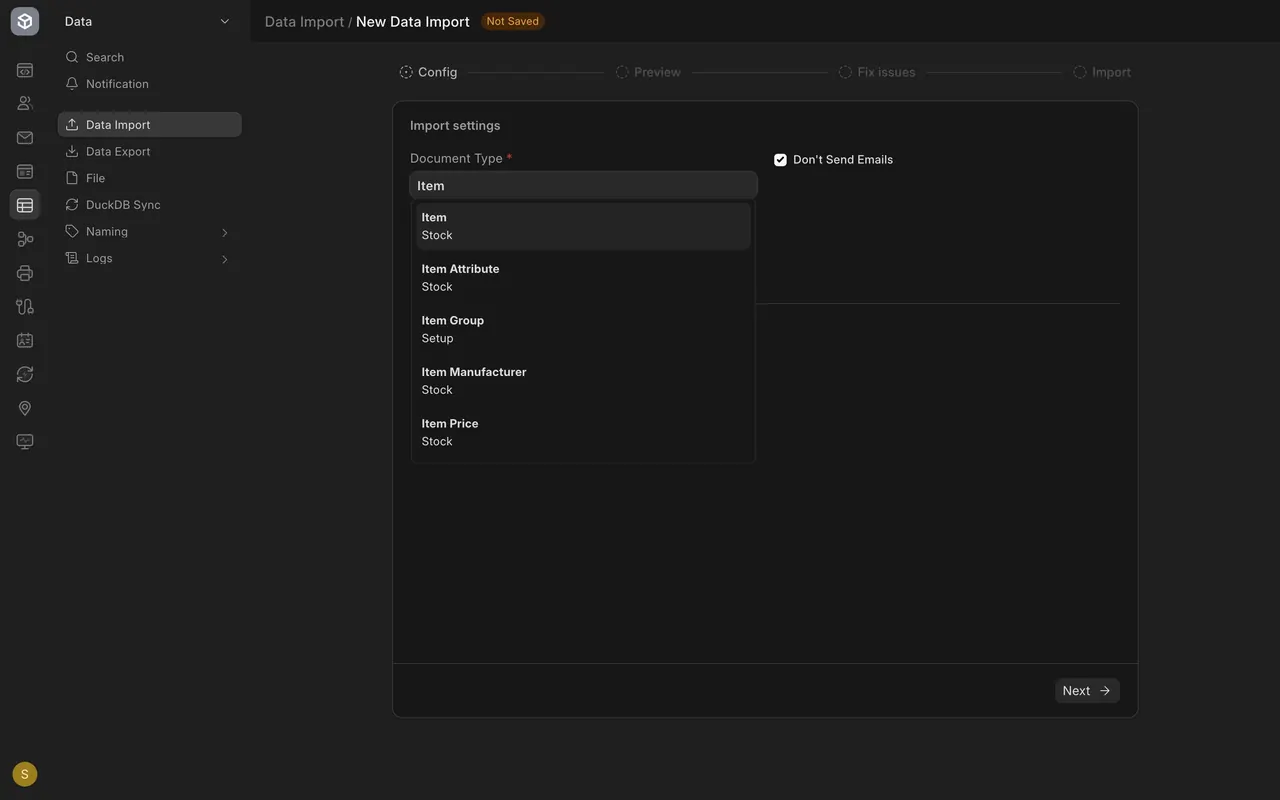1280x800 pixels.
Task: Click the Next button
Action: [x=1087, y=691]
